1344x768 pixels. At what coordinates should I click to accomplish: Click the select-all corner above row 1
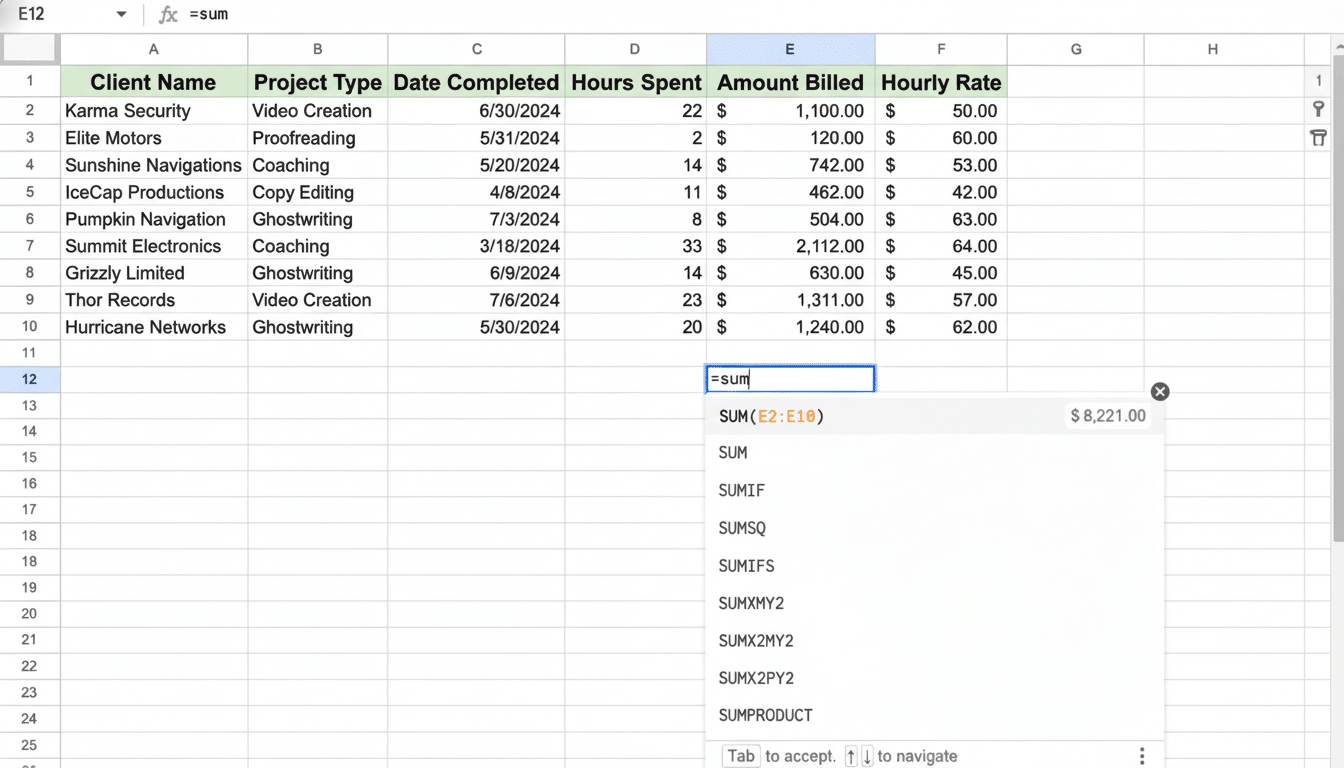pos(30,48)
